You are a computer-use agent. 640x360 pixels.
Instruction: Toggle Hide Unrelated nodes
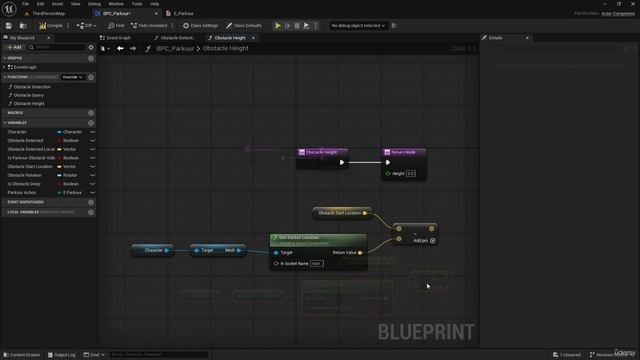click(x=149, y=26)
